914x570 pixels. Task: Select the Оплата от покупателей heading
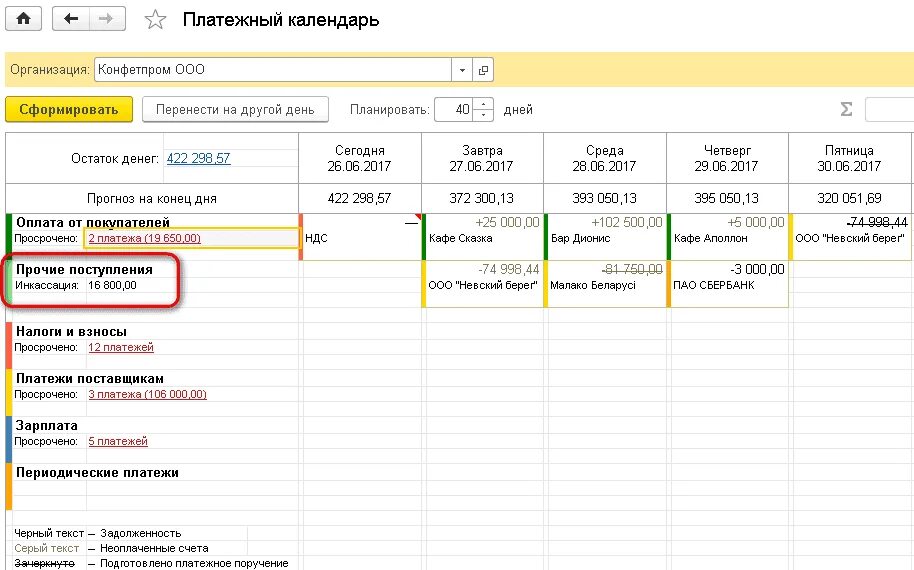coord(93,222)
